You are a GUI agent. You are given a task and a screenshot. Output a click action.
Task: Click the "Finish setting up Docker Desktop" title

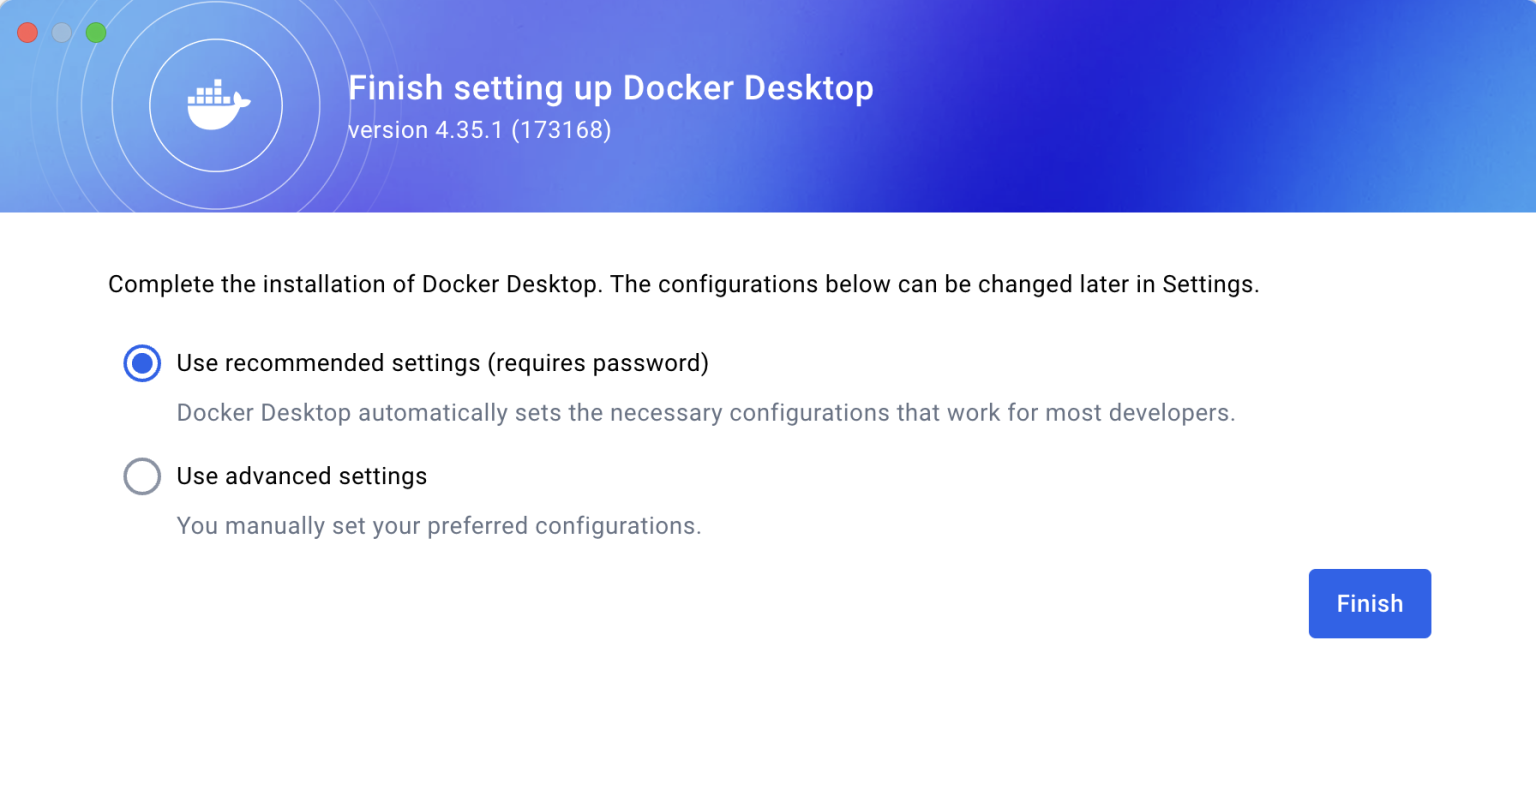tap(611, 88)
